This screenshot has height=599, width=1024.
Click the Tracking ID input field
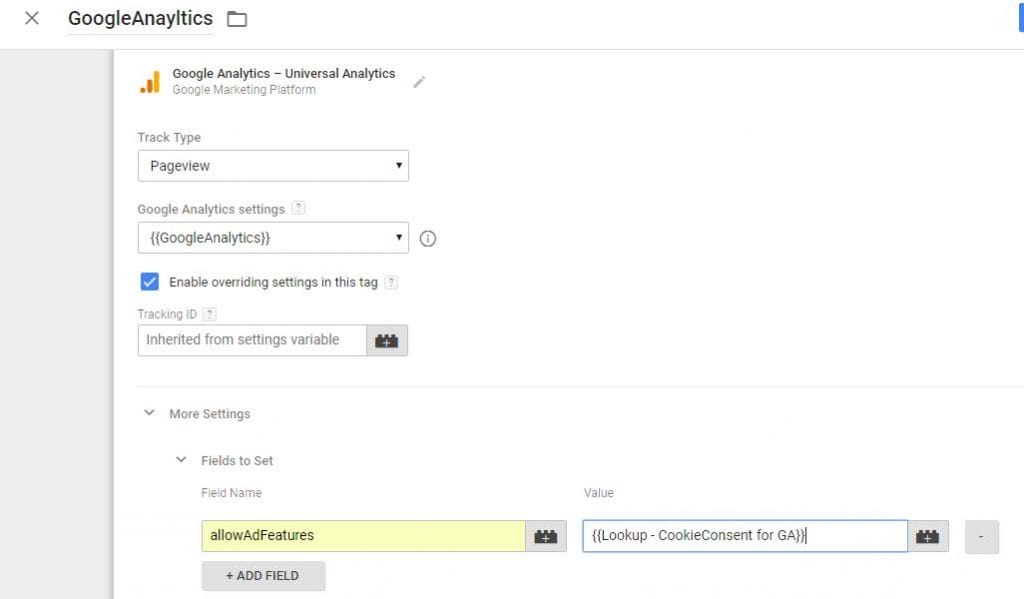click(252, 340)
